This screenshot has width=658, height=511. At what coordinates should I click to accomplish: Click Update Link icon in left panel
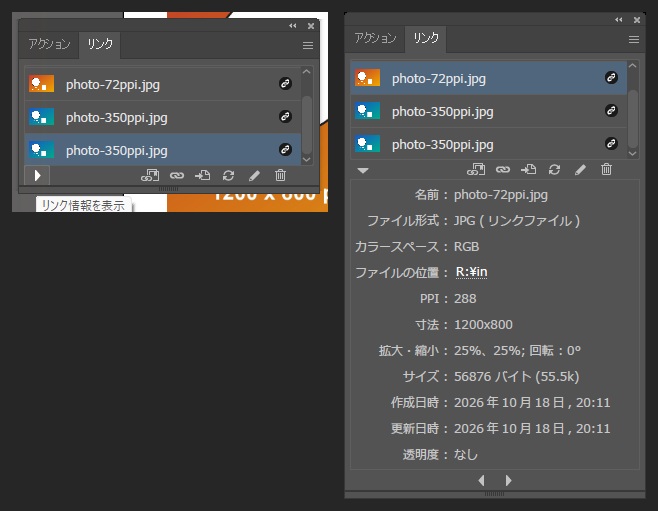[x=228, y=175]
